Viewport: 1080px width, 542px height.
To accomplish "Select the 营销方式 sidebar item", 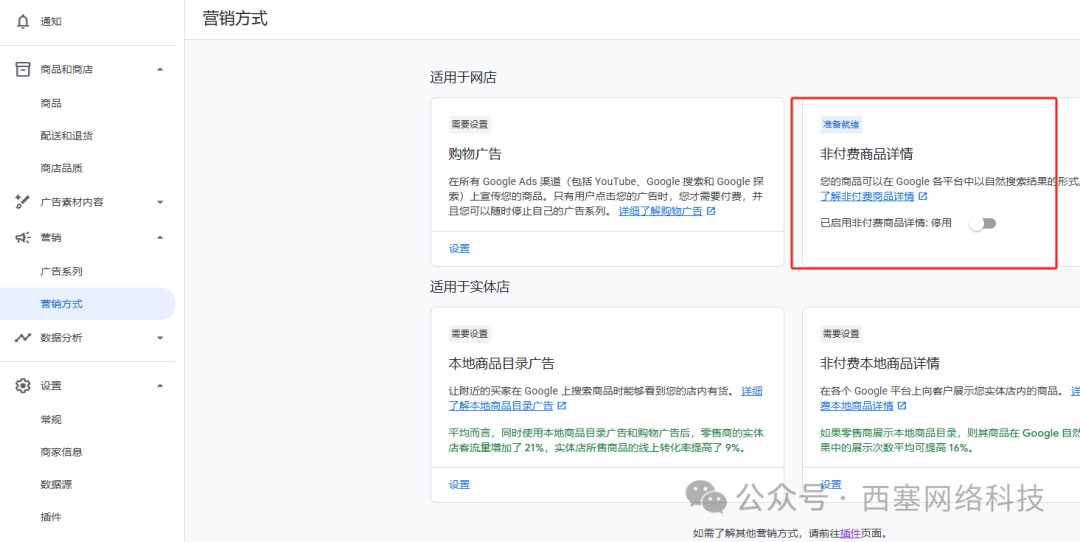I will tap(87, 304).
